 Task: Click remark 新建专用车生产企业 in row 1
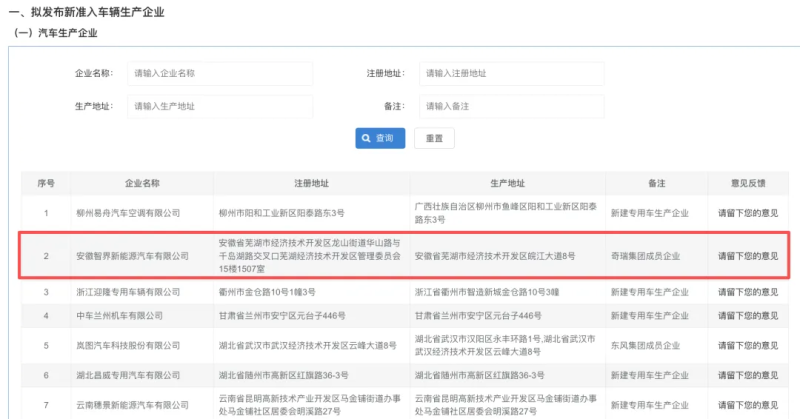click(650, 213)
